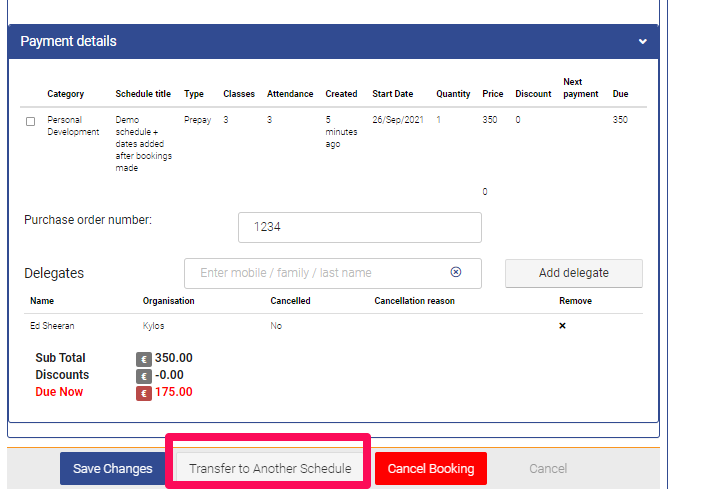Viewport: 727px width, 489px height.
Task: Click the Next payment column header
Action: coord(580,88)
